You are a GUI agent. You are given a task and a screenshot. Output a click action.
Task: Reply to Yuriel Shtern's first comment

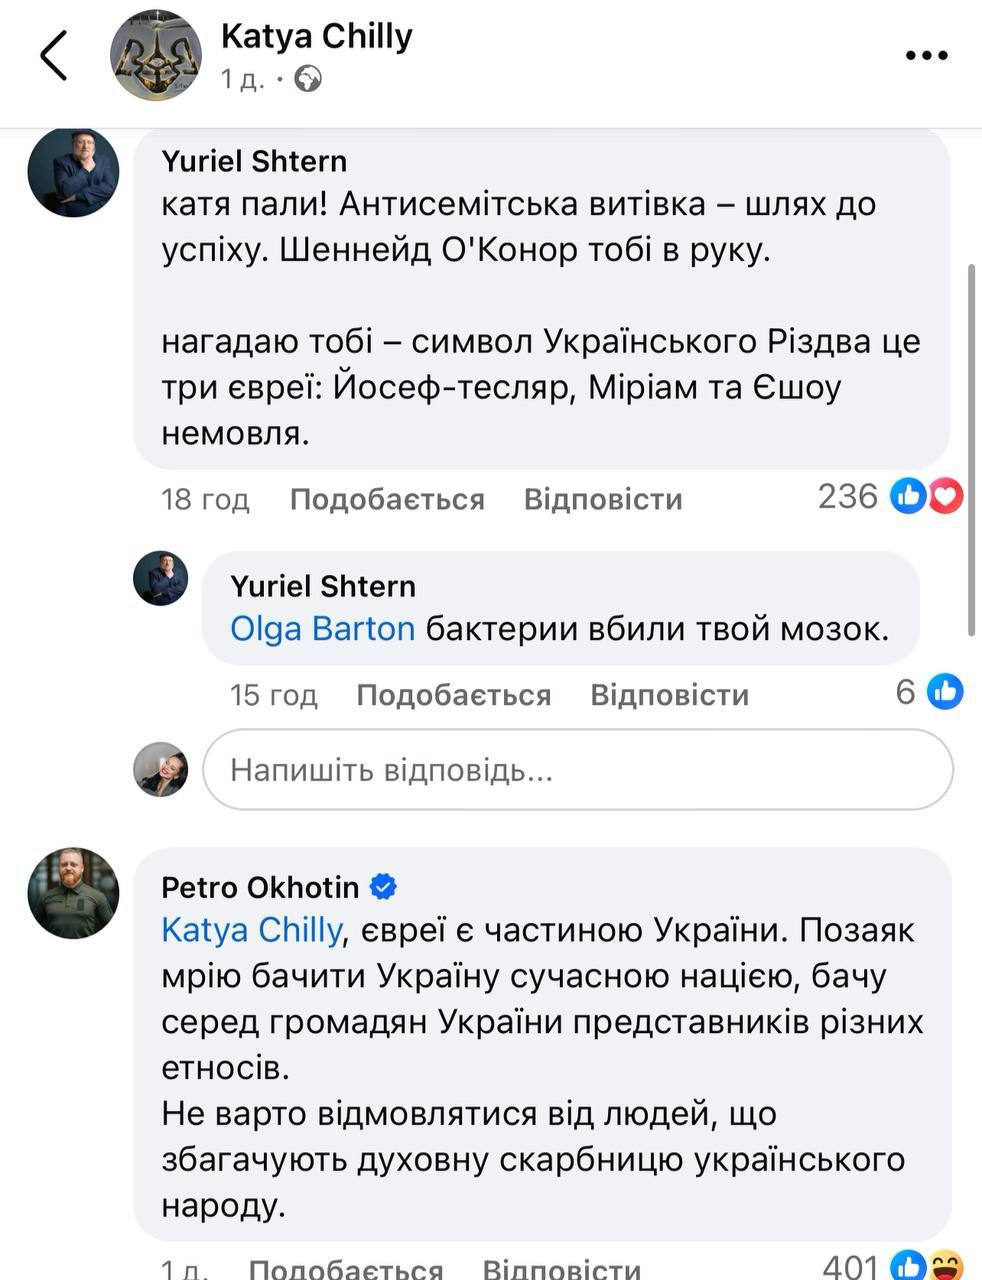coord(603,498)
